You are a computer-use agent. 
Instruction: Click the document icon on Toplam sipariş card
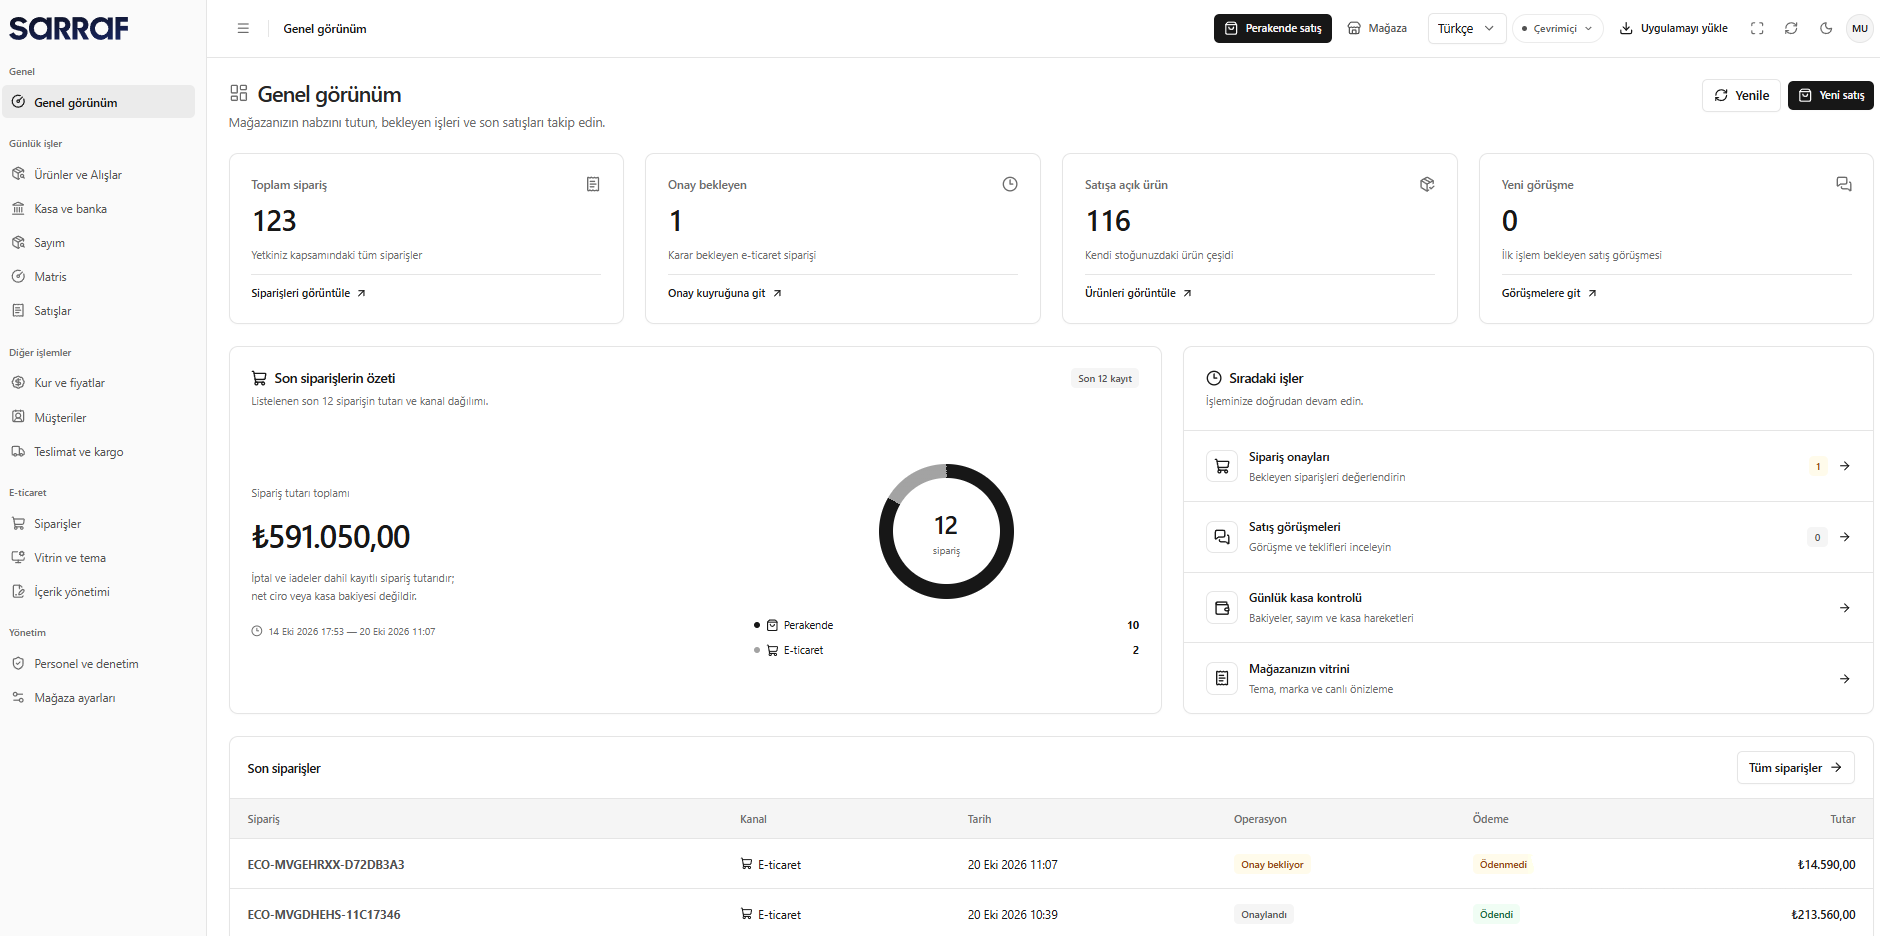593,184
